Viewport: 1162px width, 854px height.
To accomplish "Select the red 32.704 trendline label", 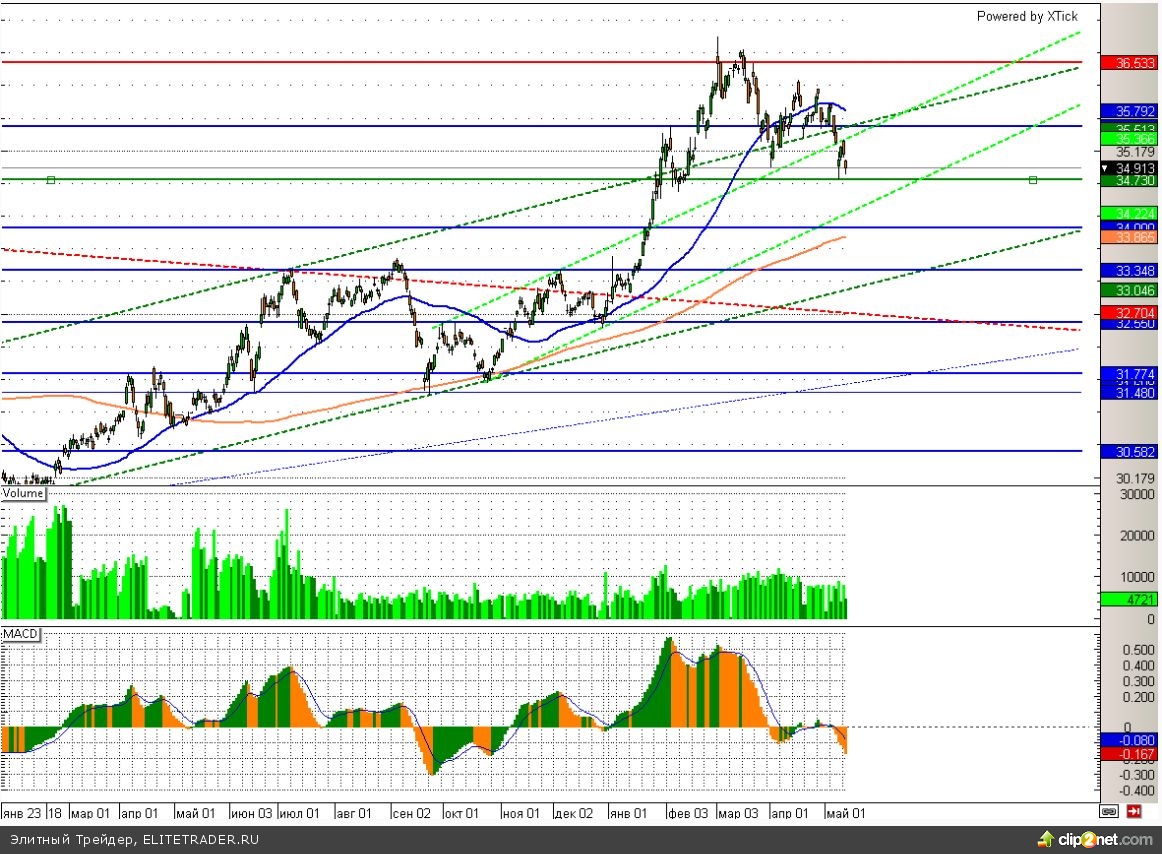I will click(1129, 313).
